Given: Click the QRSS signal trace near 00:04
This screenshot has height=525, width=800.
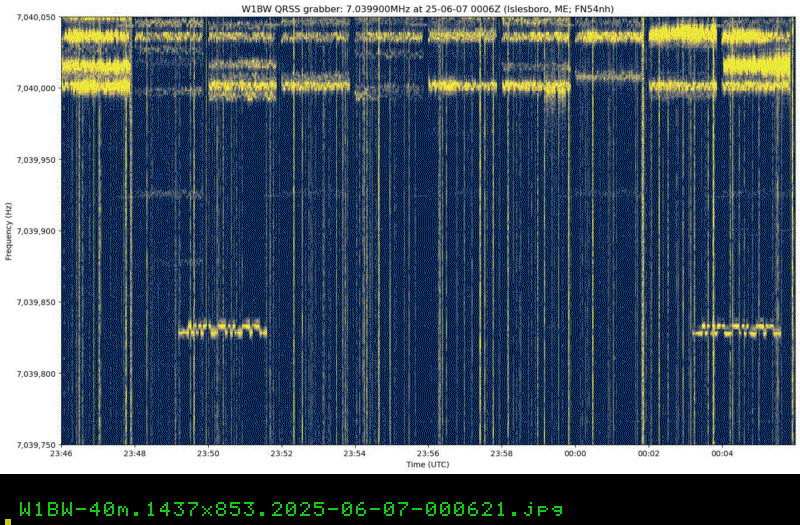Looking at the screenshot, I should (737, 329).
